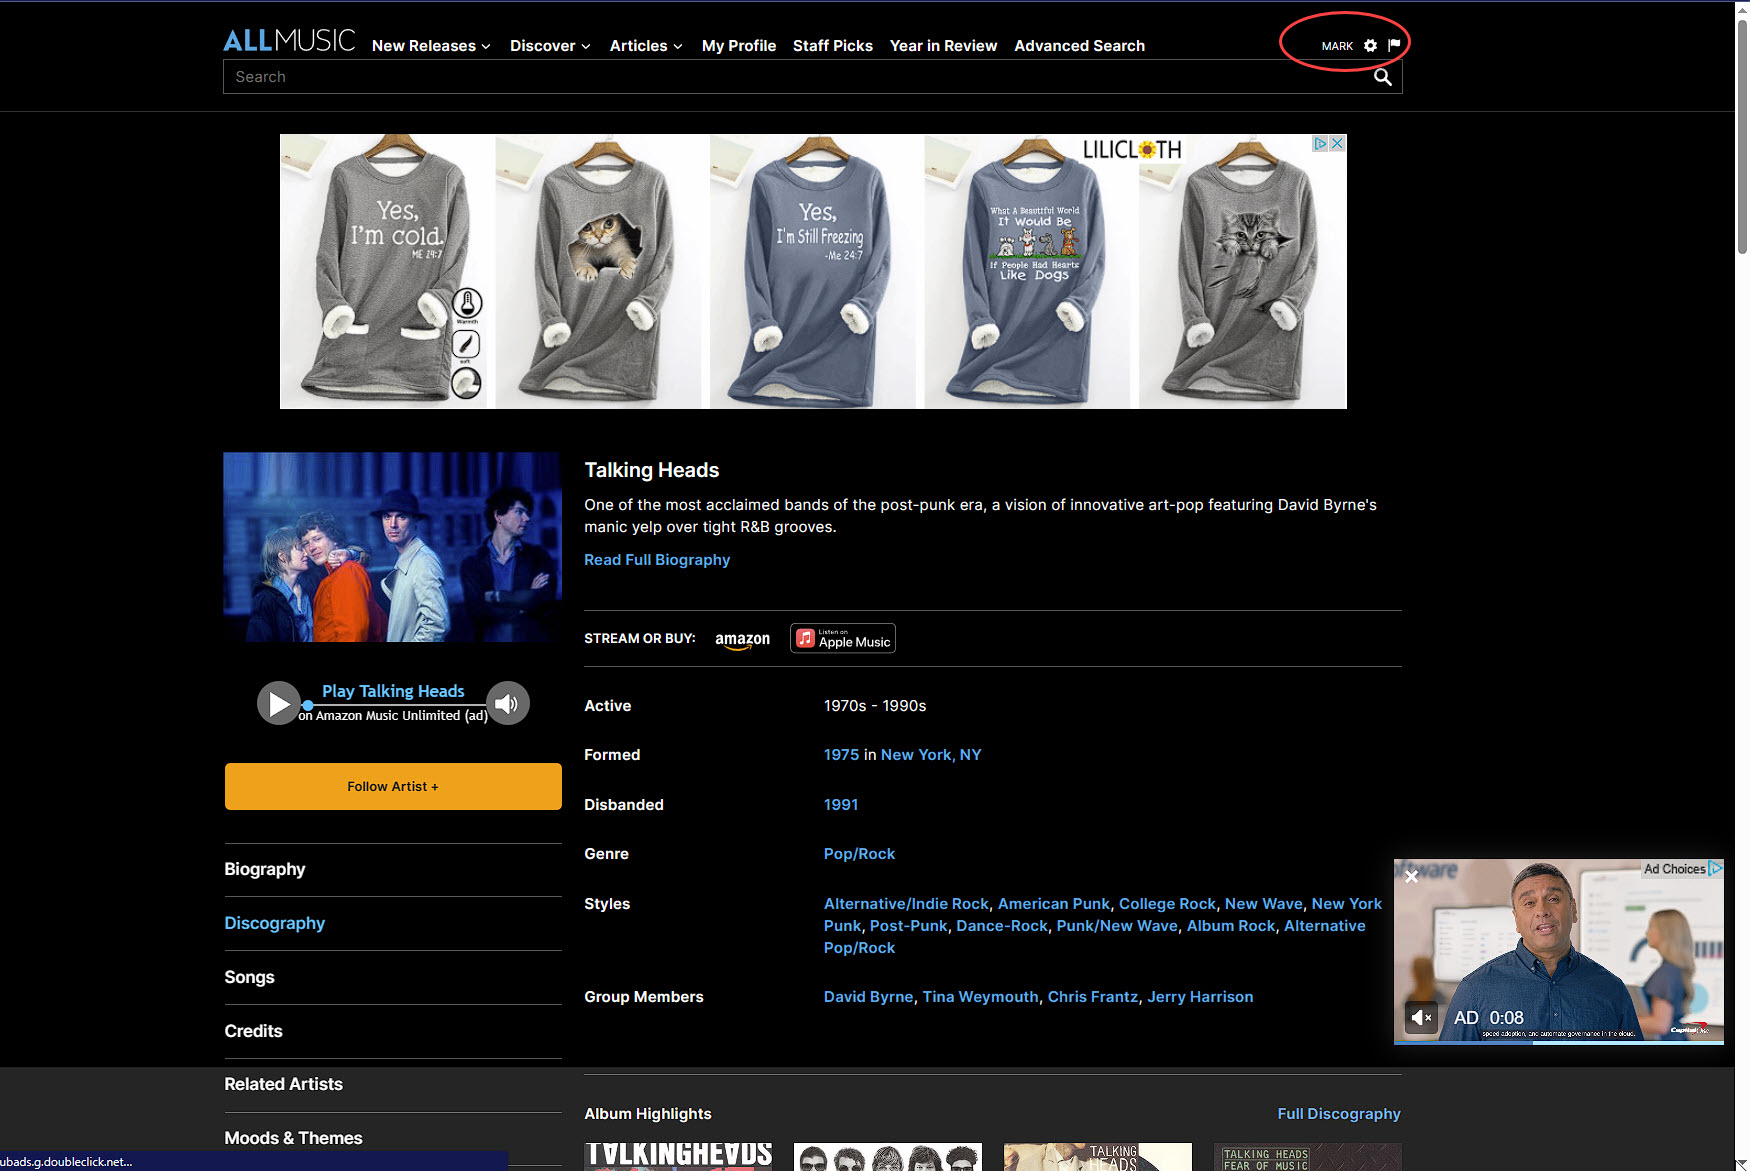Click the settings gear icon next to MARK
The height and width of the screenshot is (1171, 1750).
1370,46
